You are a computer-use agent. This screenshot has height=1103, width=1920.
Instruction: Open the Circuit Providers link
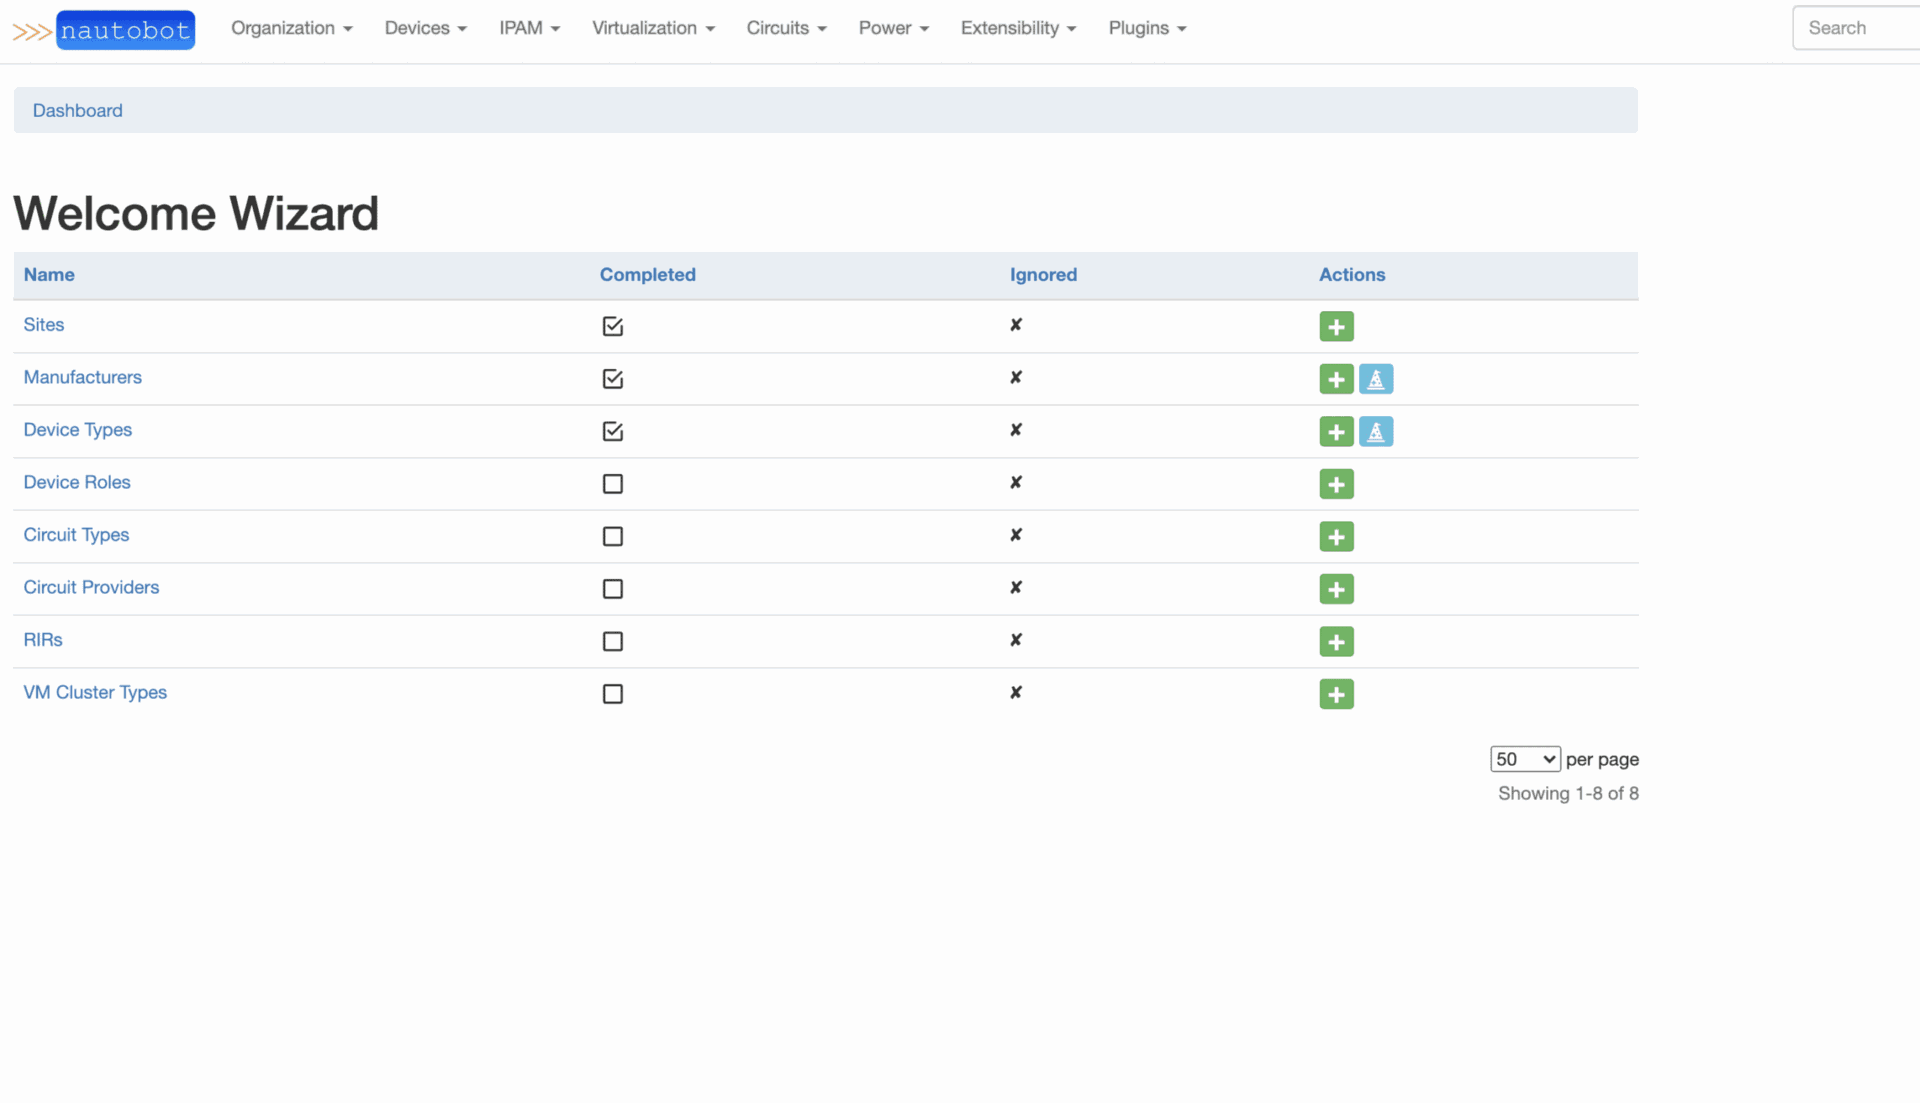[x=92, y=587]
